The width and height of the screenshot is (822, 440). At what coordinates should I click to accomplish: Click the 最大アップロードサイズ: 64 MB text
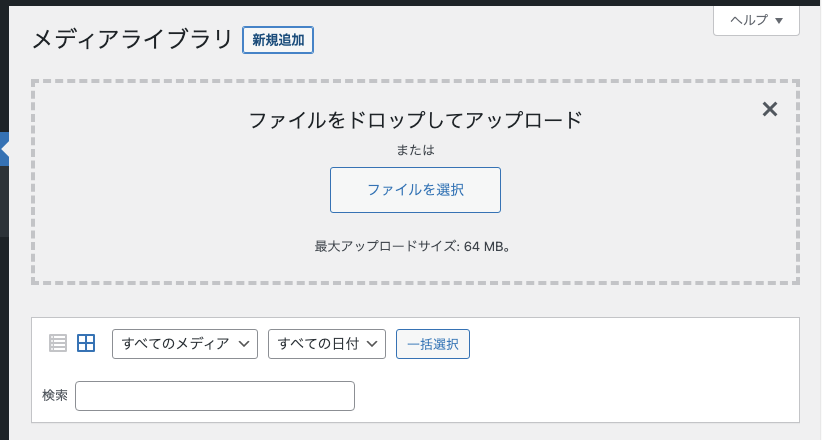click(413, 246)
